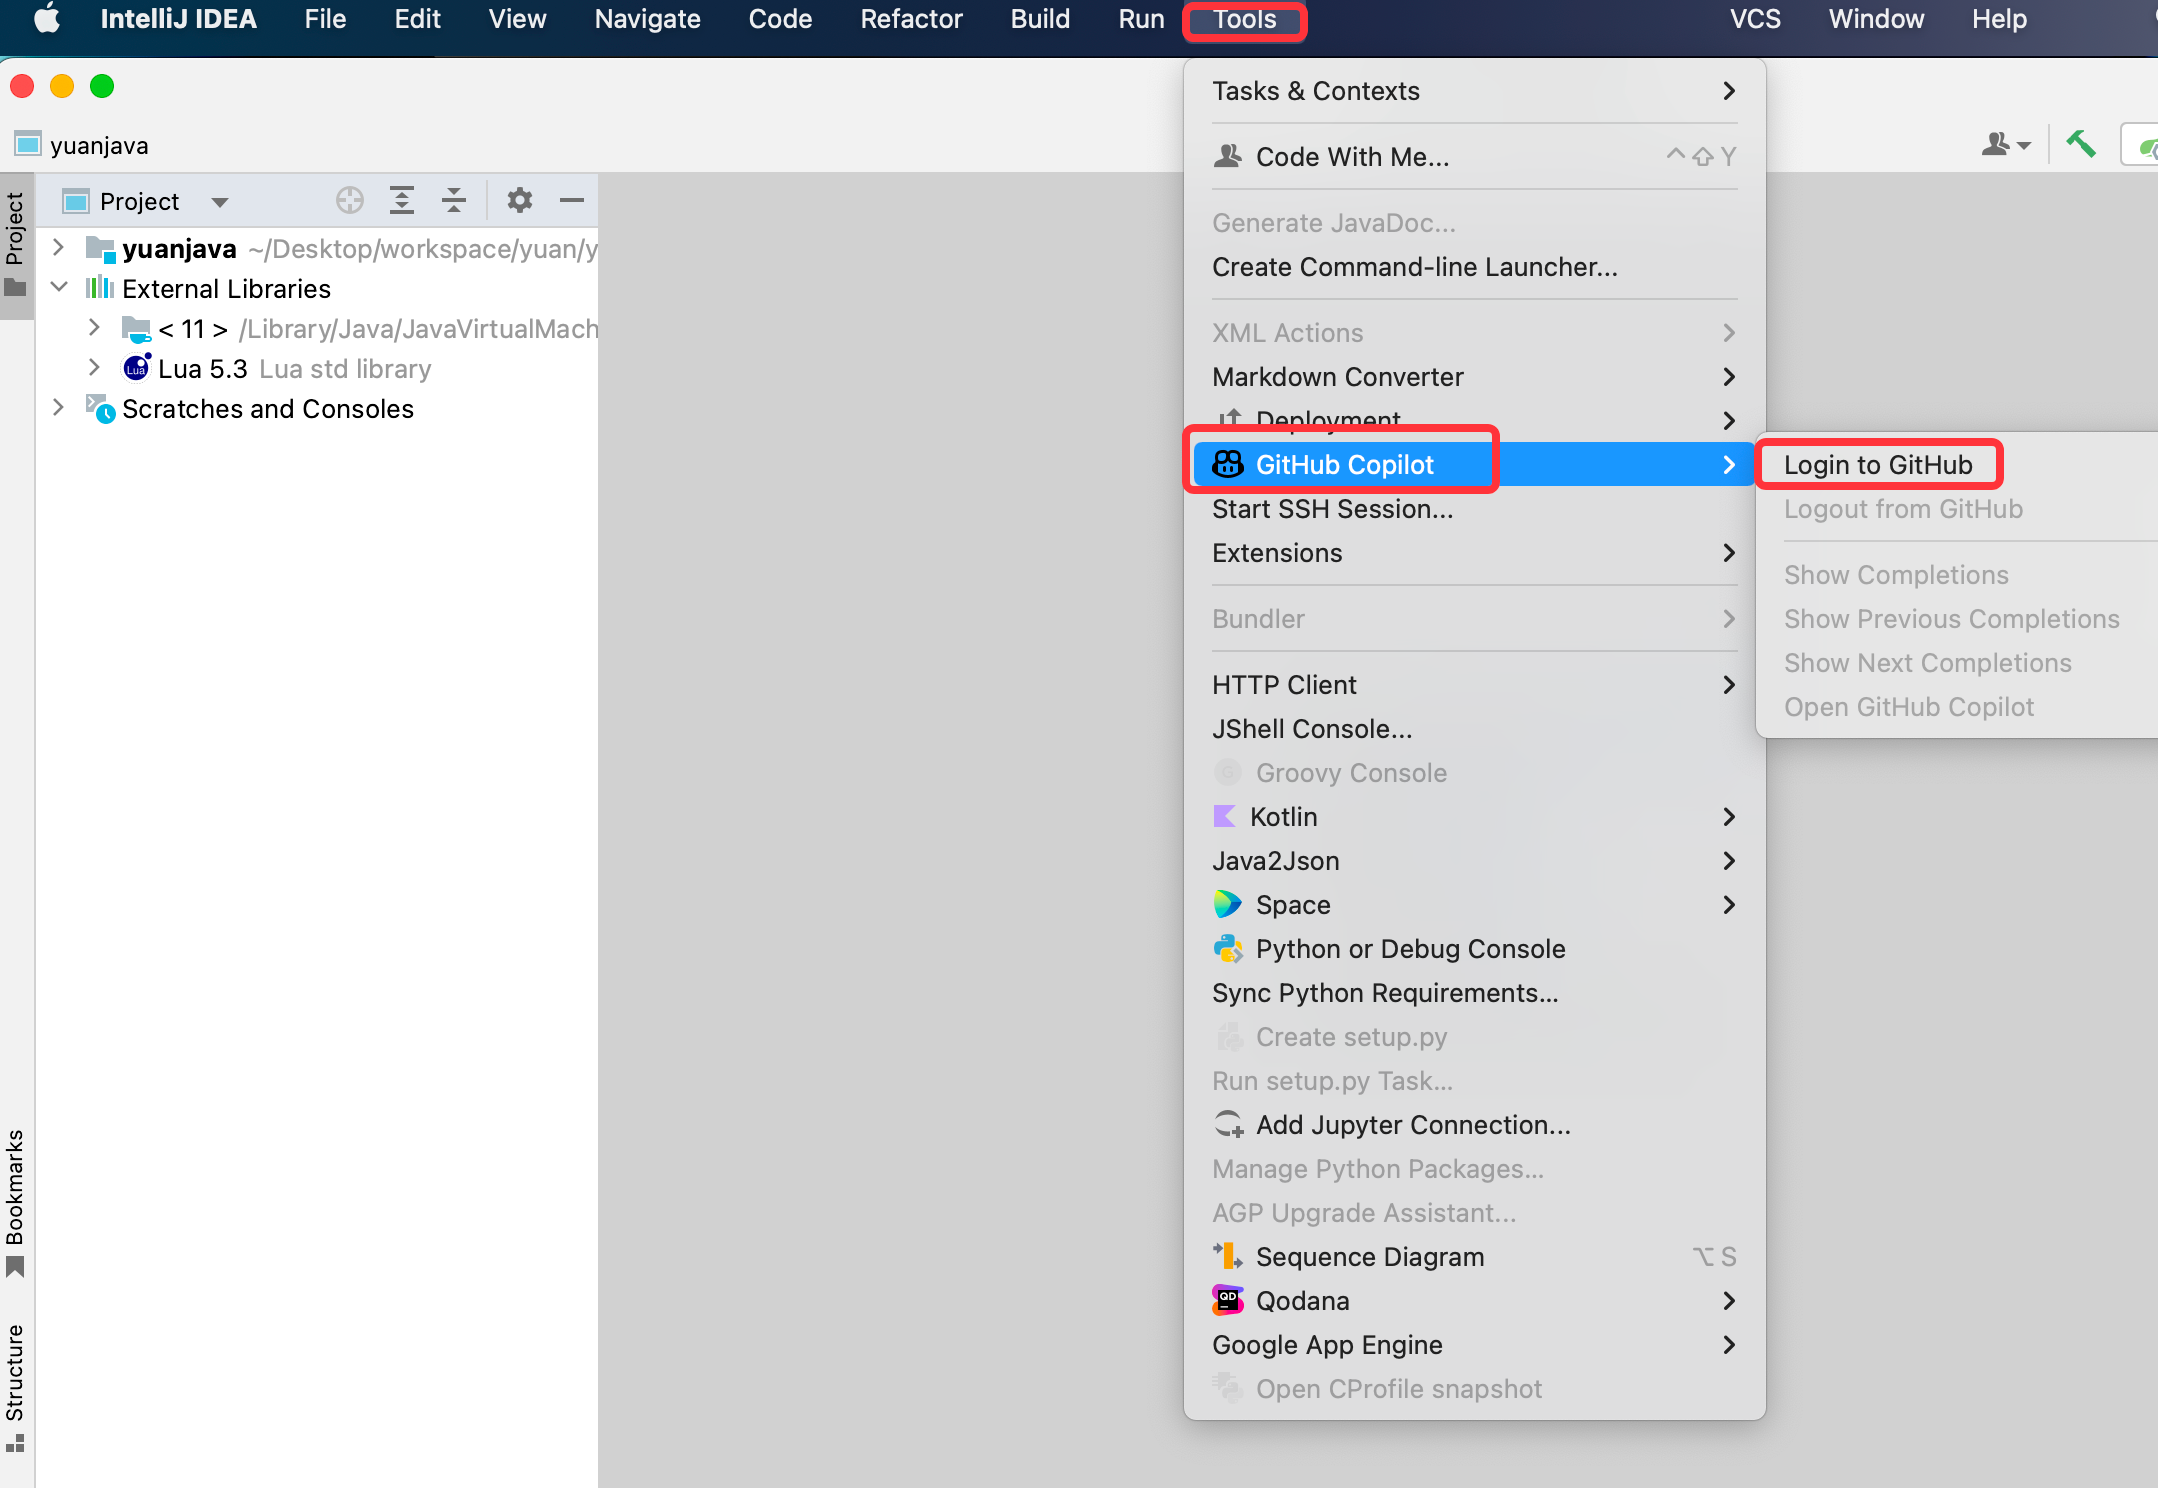Click the External Libraries icon
This screenshot has width=2158, height=1488.
100,288
